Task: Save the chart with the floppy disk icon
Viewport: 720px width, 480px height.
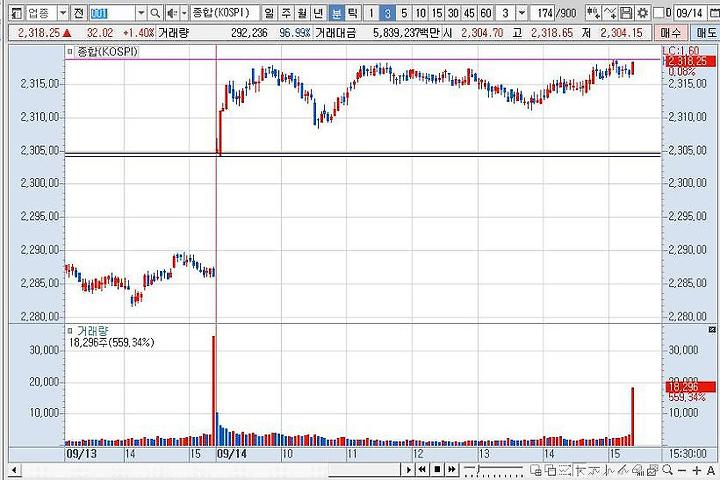Action: 625,13
